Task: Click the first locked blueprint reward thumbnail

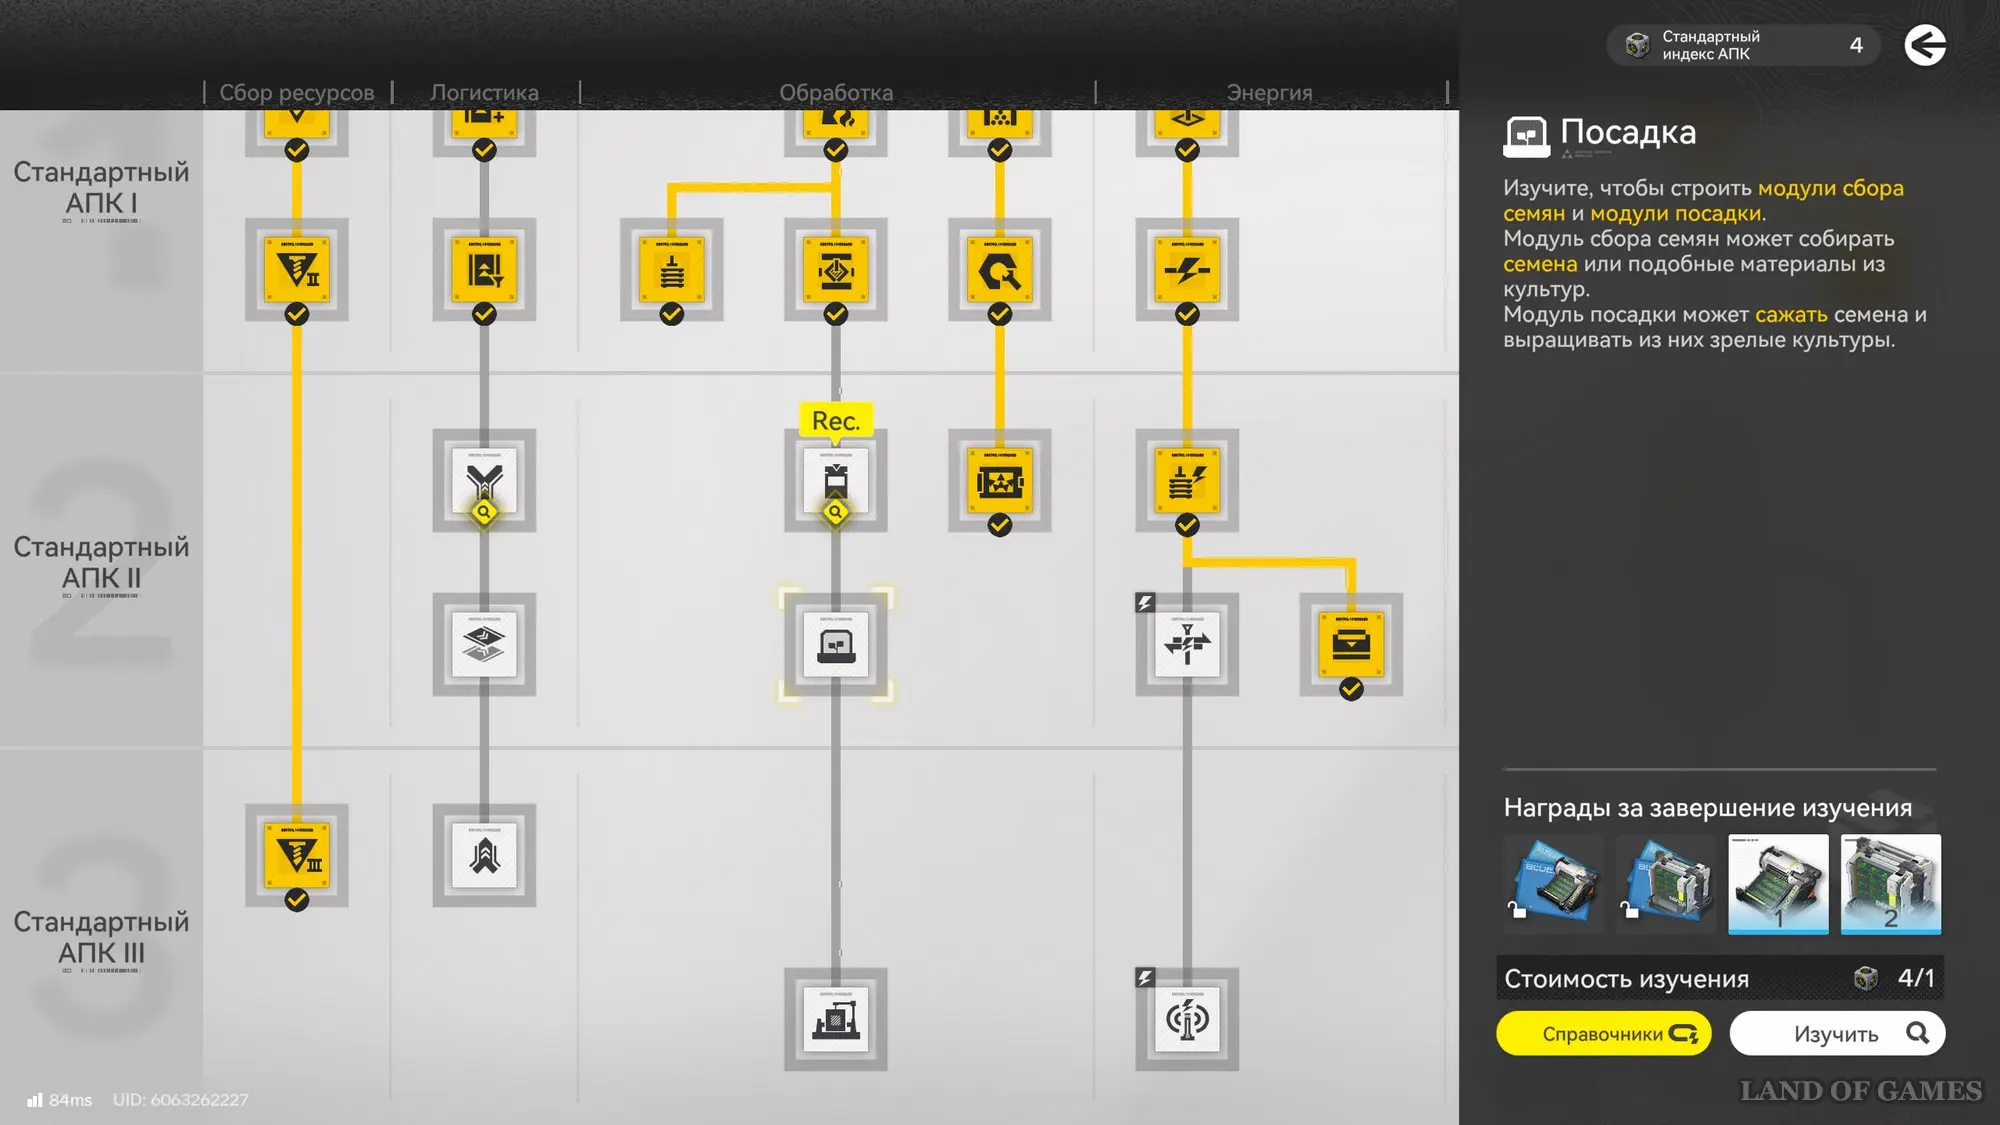Action: point(1553,884)
